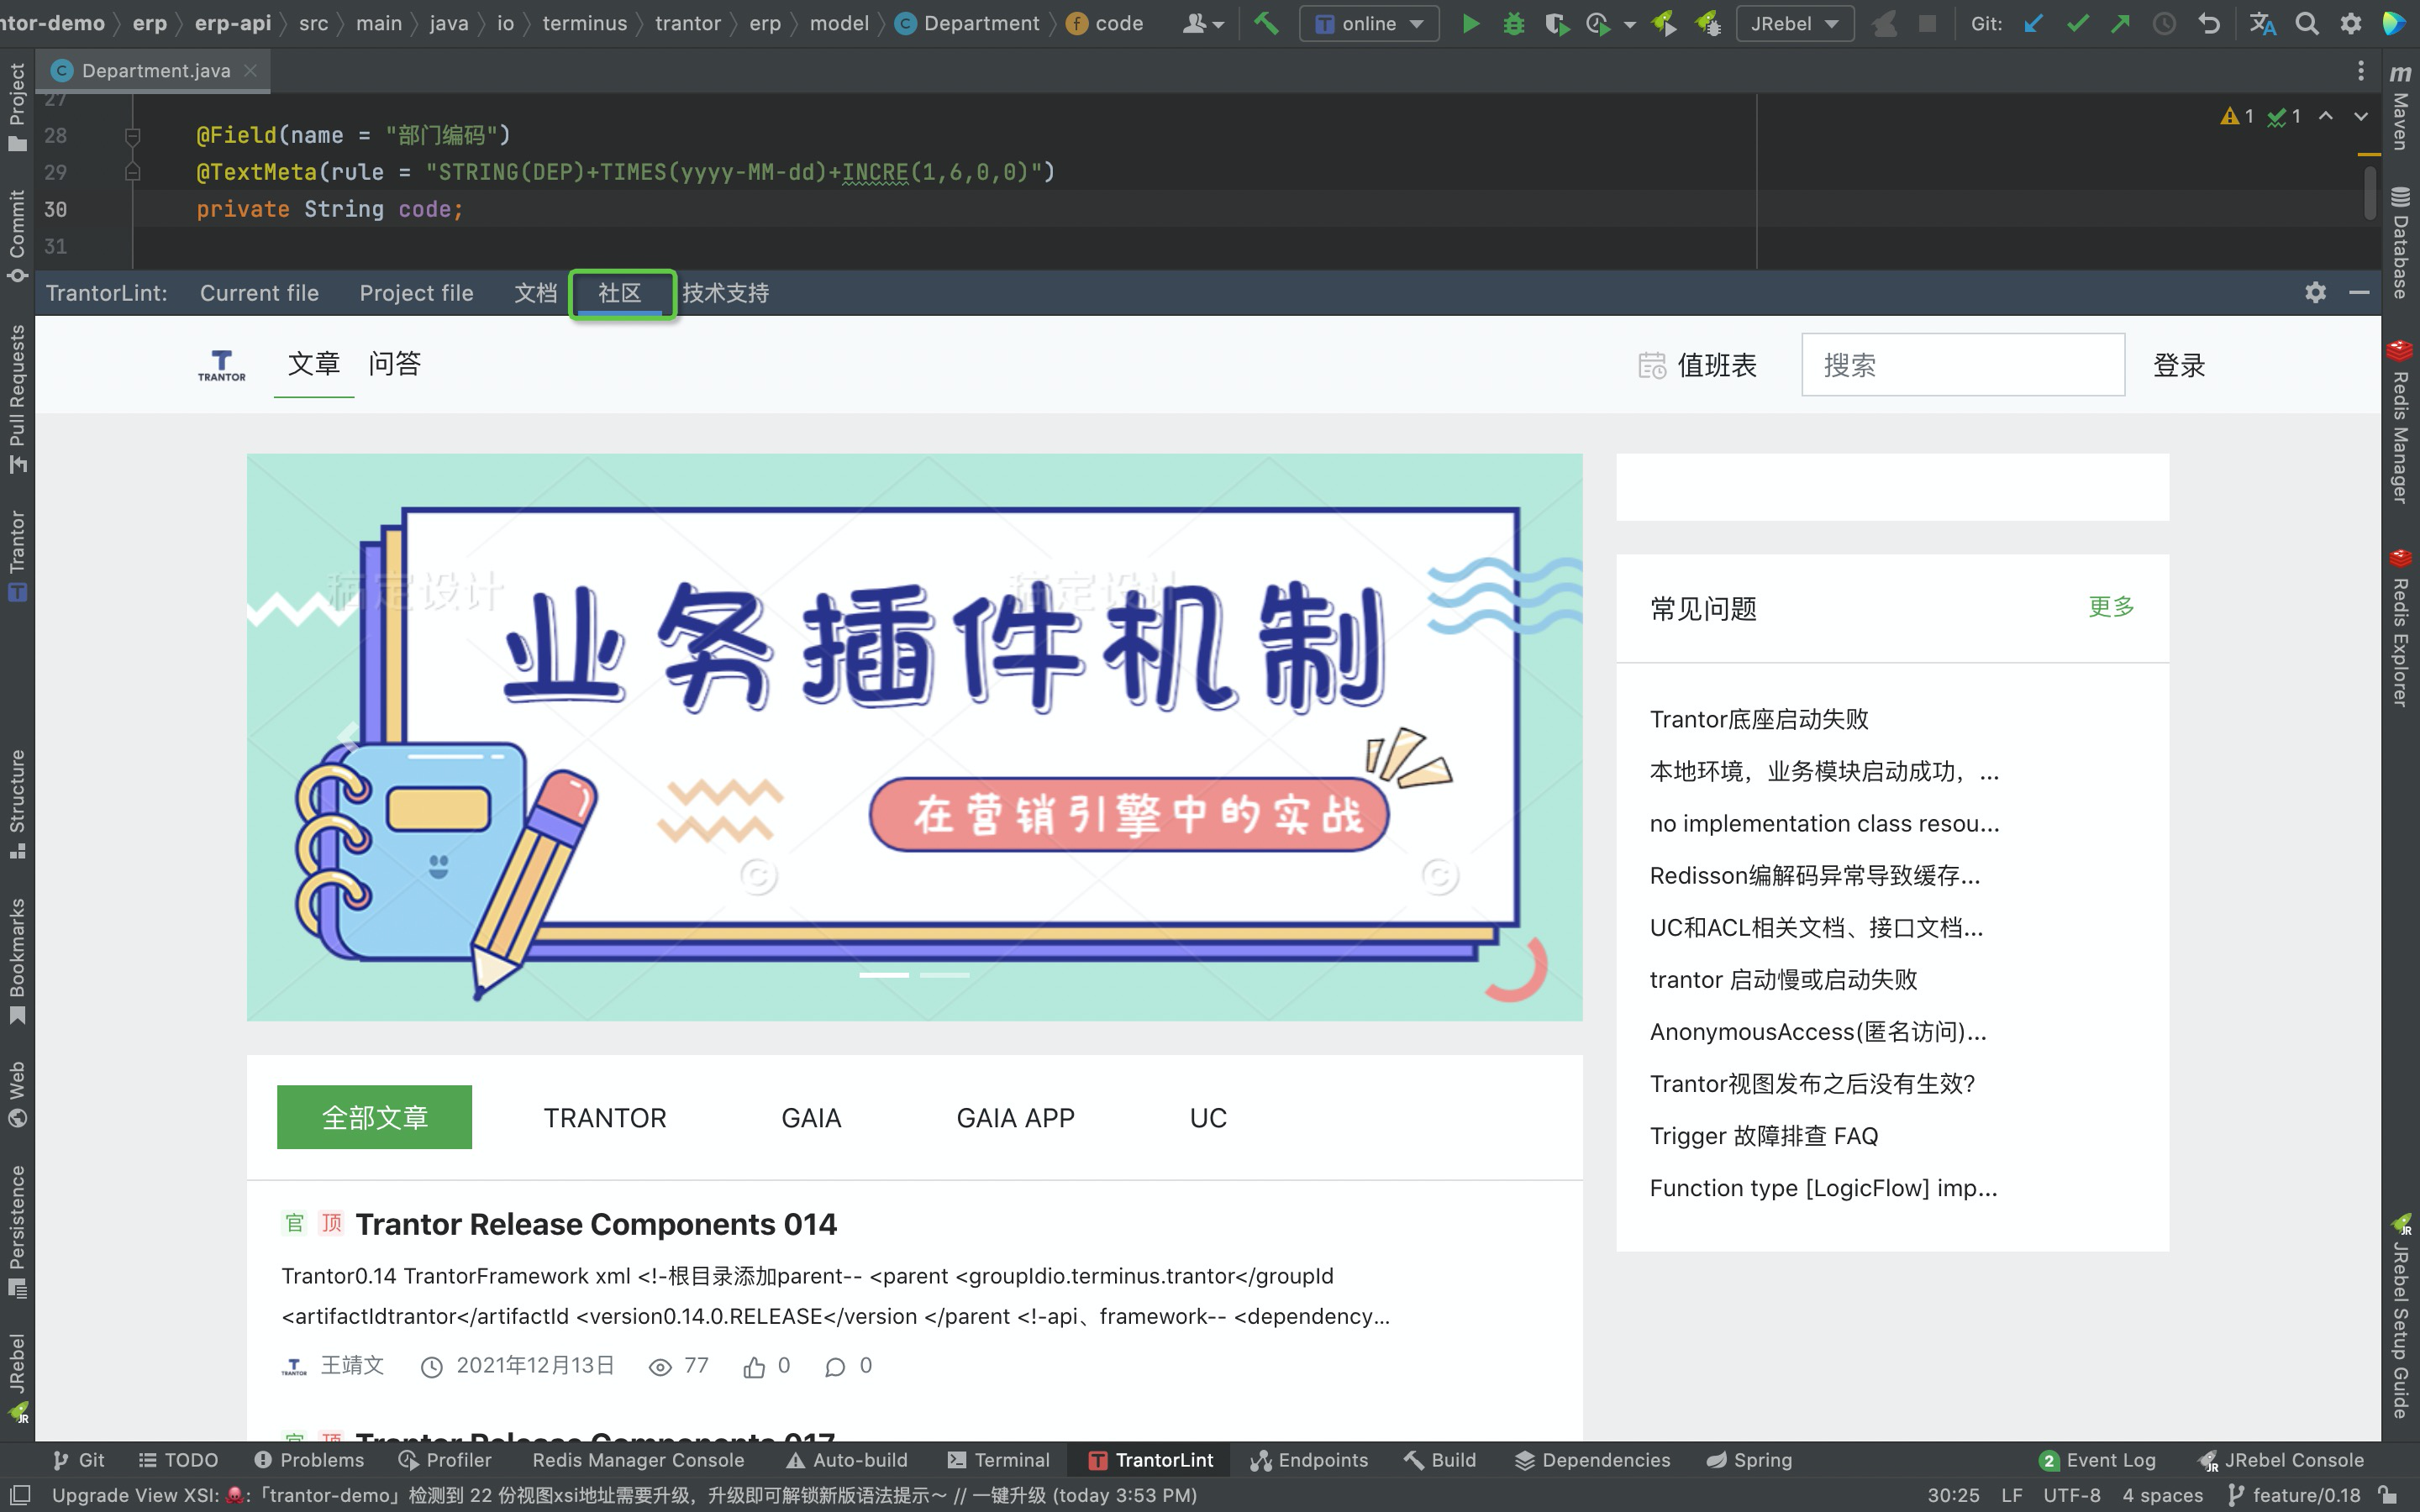Run the online configuration
Viewport: 2420px width, 1512px height.
[1470, 23]
